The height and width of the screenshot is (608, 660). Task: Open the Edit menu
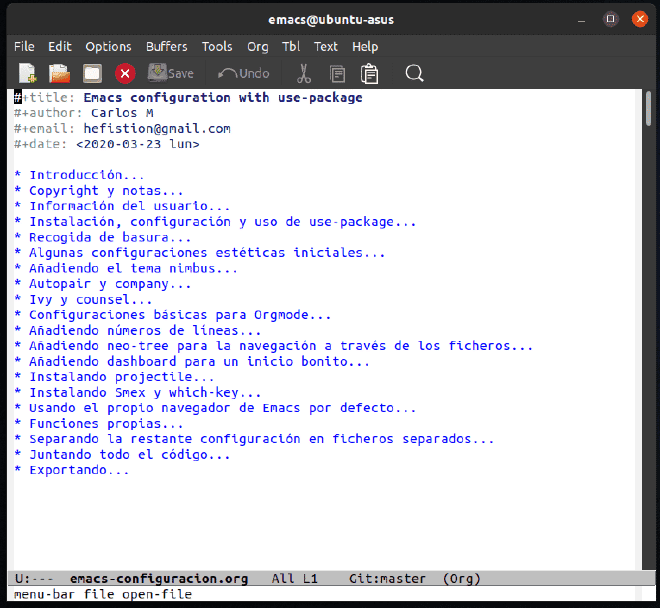pyautogui.click(x=60, y=46)
